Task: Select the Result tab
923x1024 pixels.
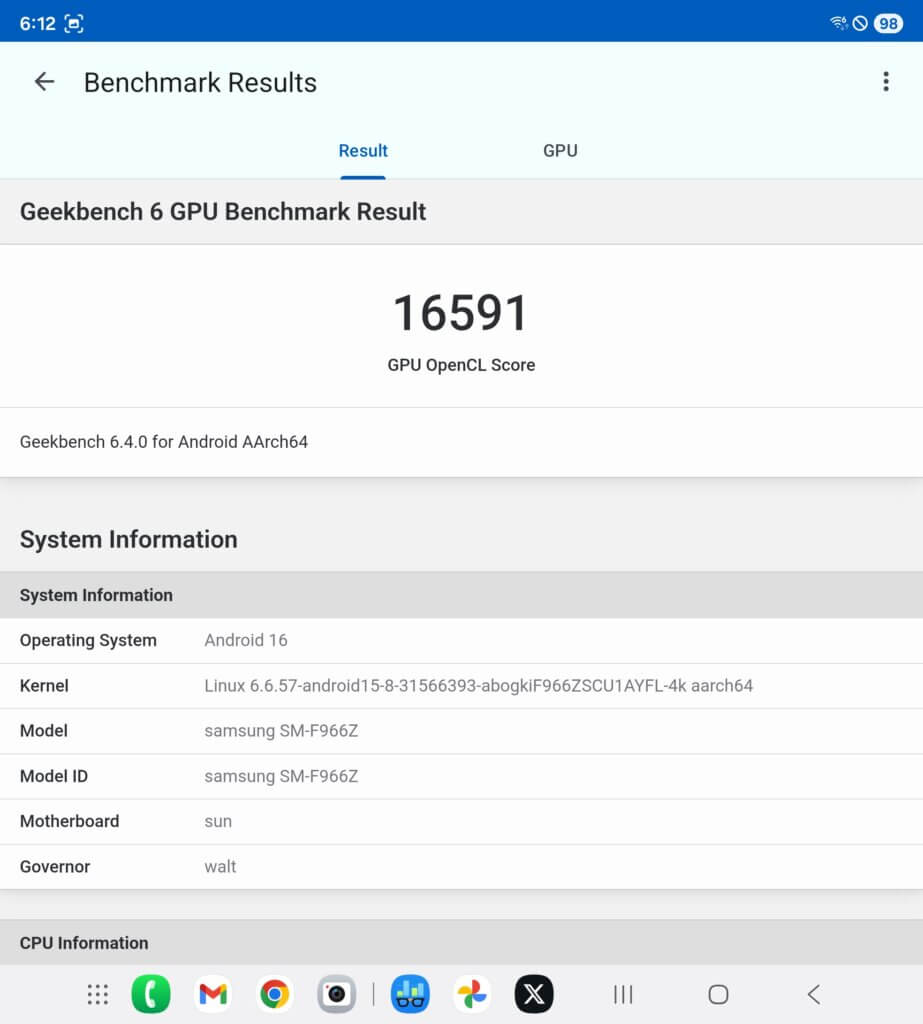Action: point(363,151)
